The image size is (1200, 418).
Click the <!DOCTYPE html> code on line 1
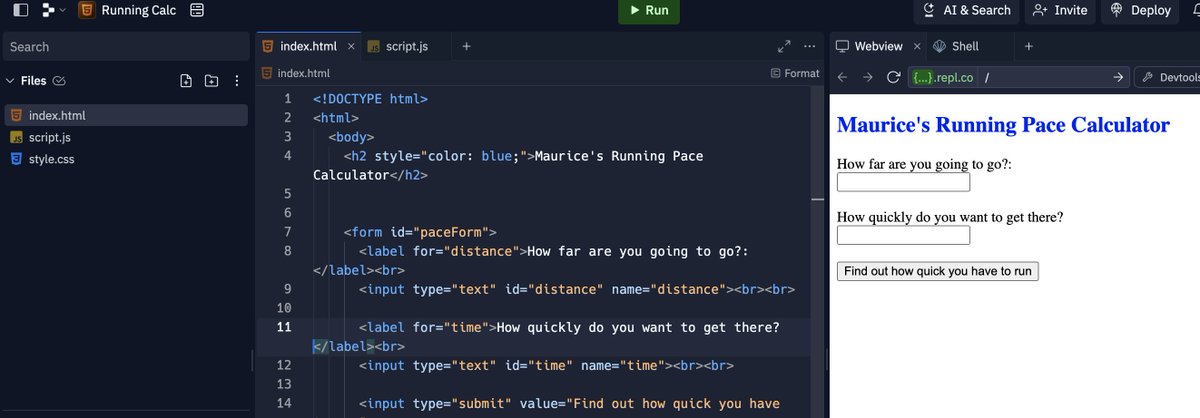pos(370,99)
